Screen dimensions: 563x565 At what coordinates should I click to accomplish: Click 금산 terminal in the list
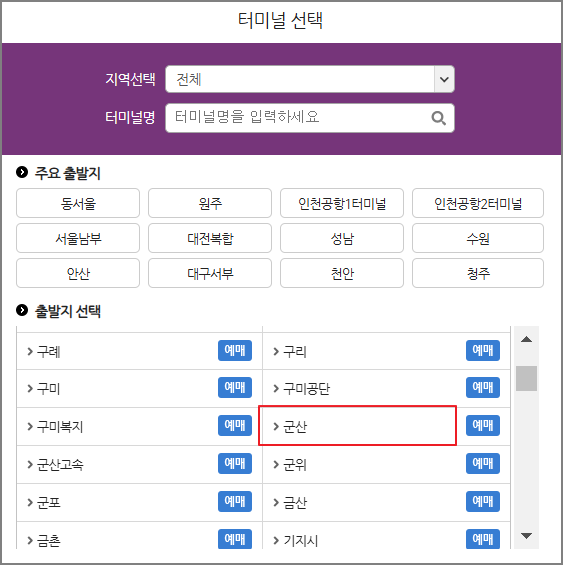pyautogui.click(x=294, y=502)
